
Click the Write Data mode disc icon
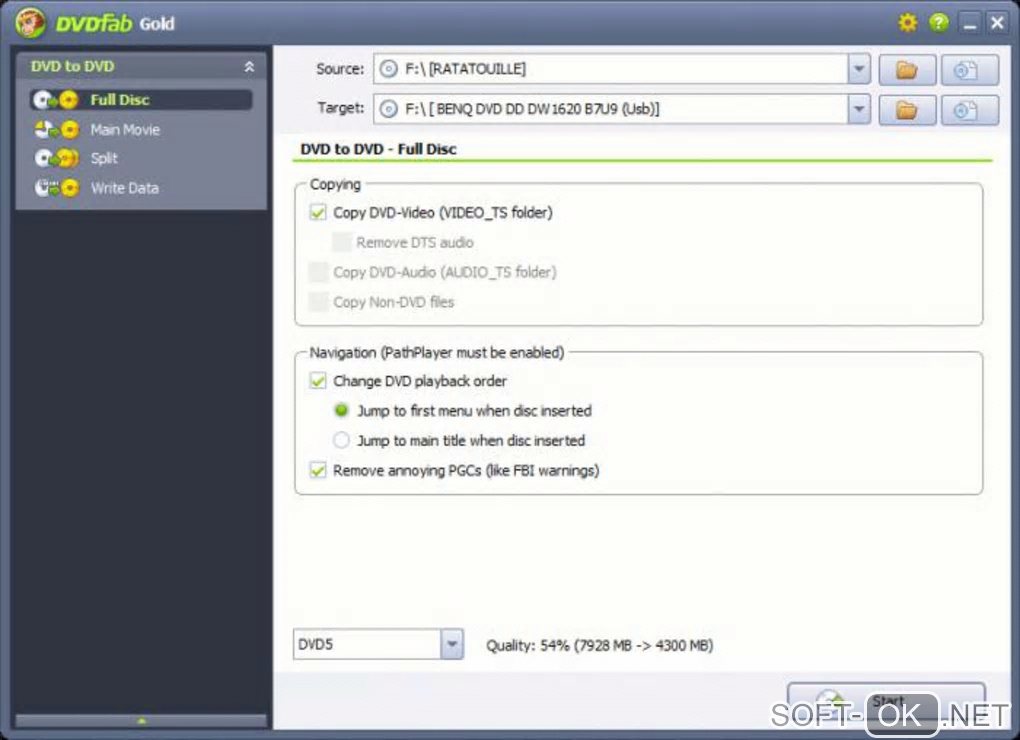56,188
